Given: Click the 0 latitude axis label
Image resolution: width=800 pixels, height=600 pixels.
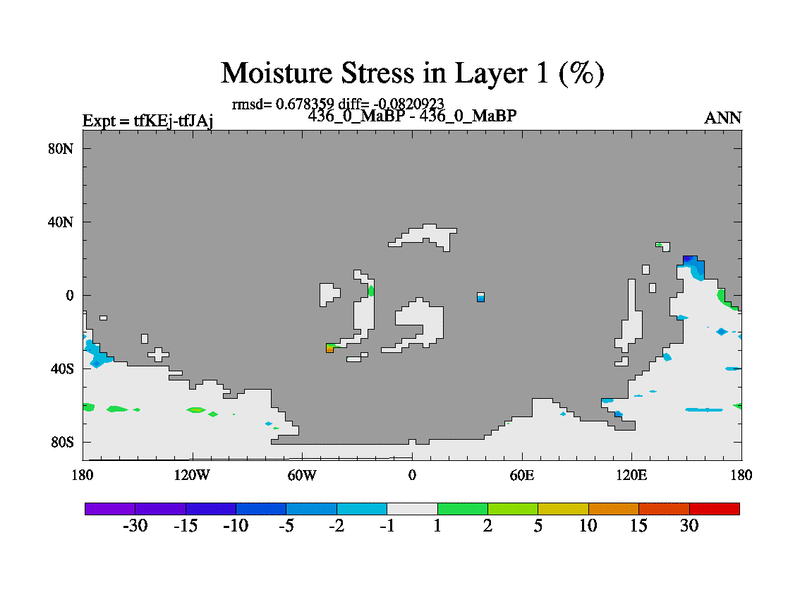Looking at the screenshot, I should click(x=69, y=295).
